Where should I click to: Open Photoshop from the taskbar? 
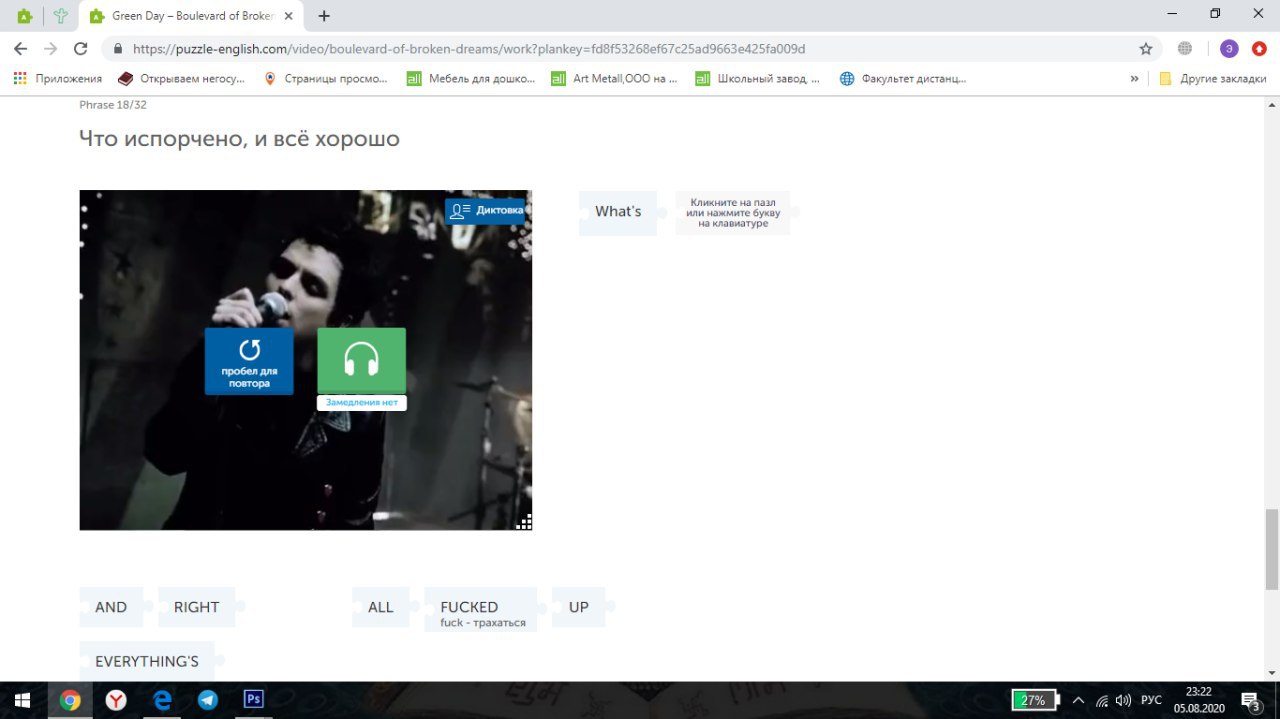(254, 700)
